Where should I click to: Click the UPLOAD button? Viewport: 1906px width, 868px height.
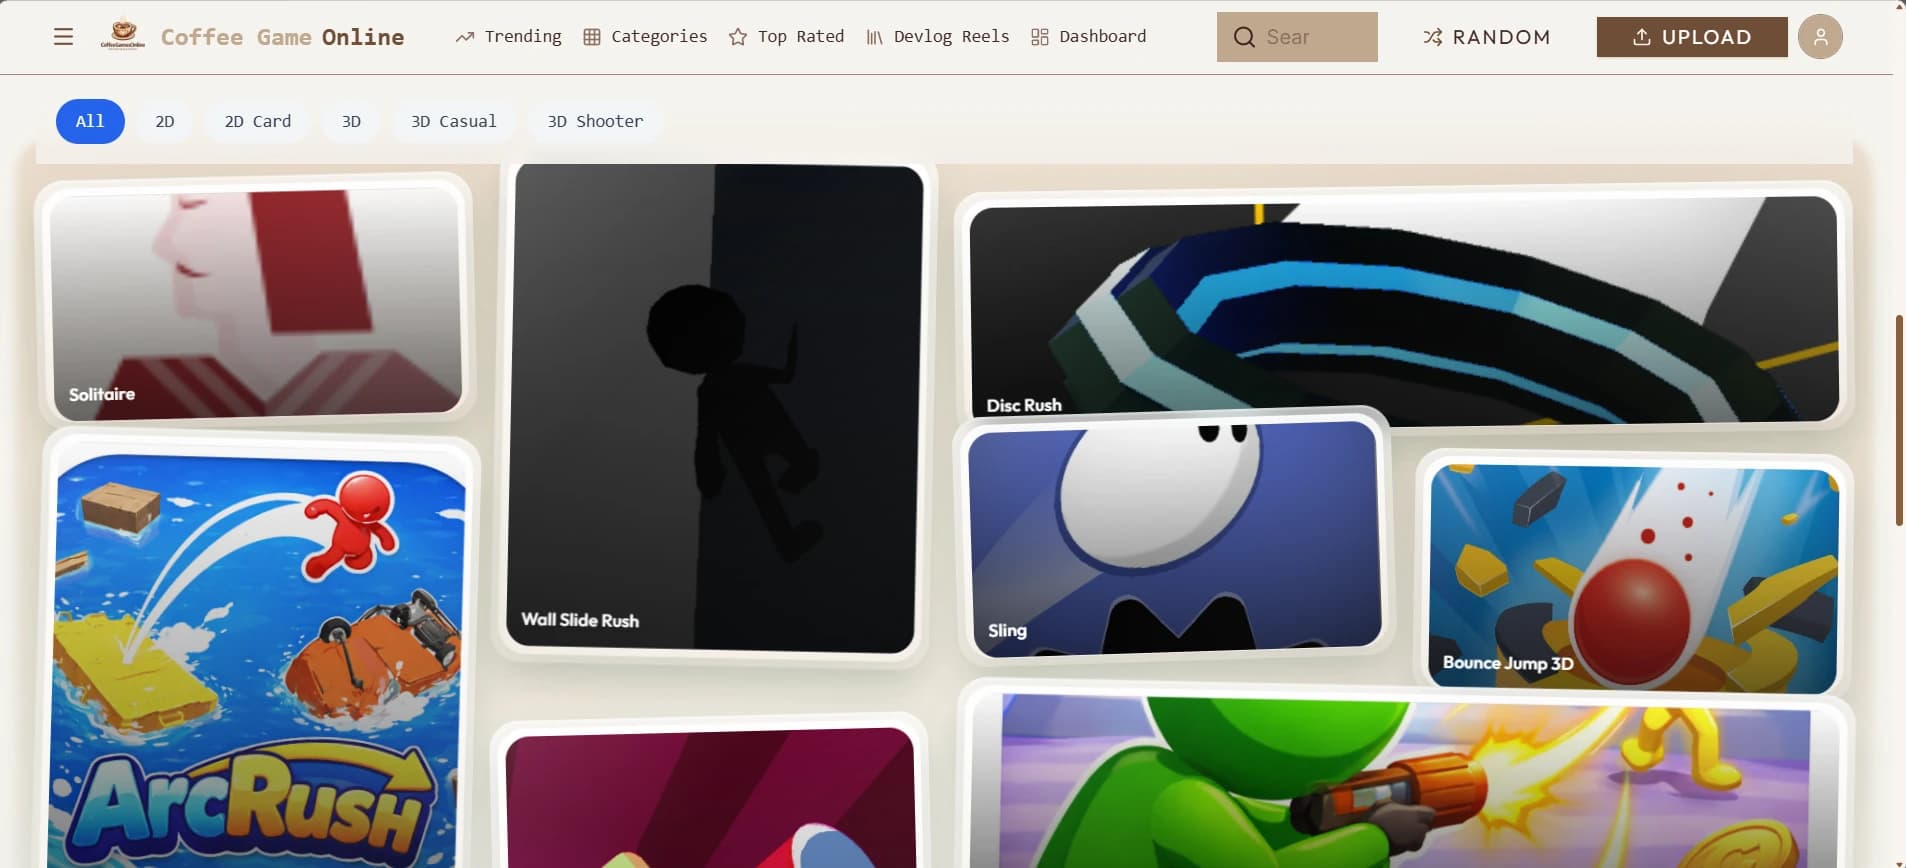(x=1692, y=37)
